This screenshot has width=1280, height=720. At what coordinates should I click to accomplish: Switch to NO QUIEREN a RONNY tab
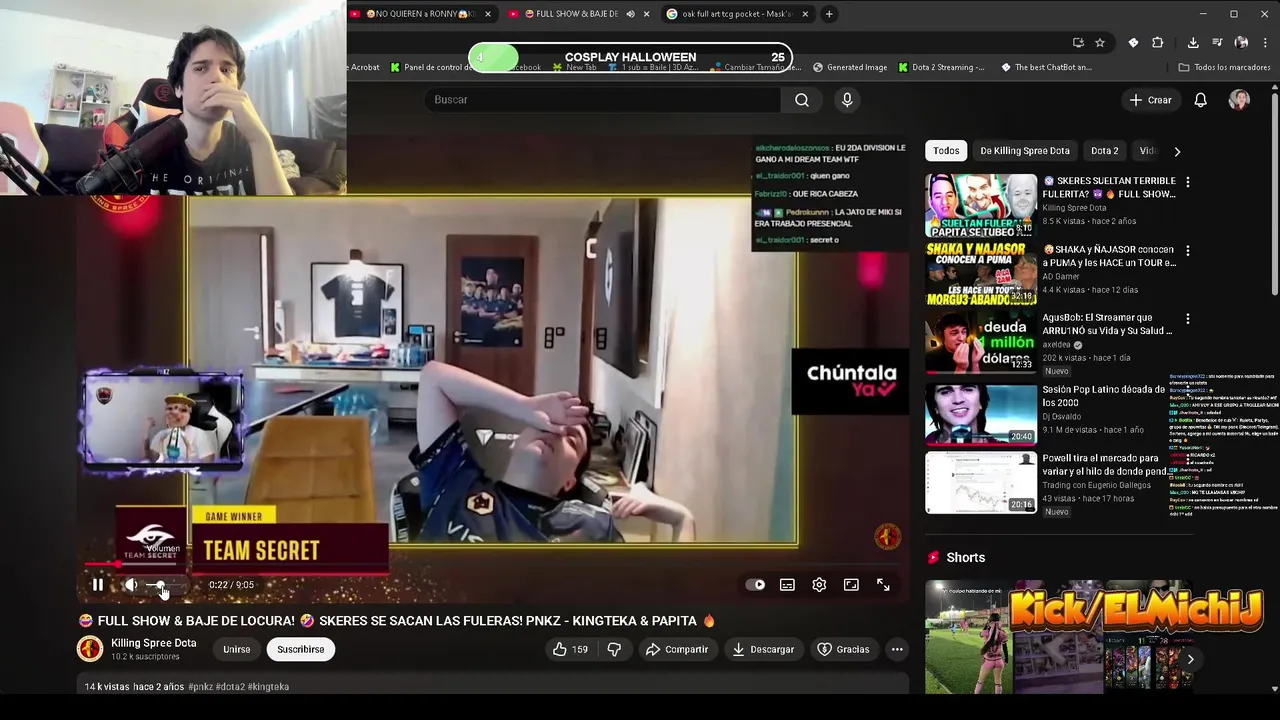pos(418,14)
